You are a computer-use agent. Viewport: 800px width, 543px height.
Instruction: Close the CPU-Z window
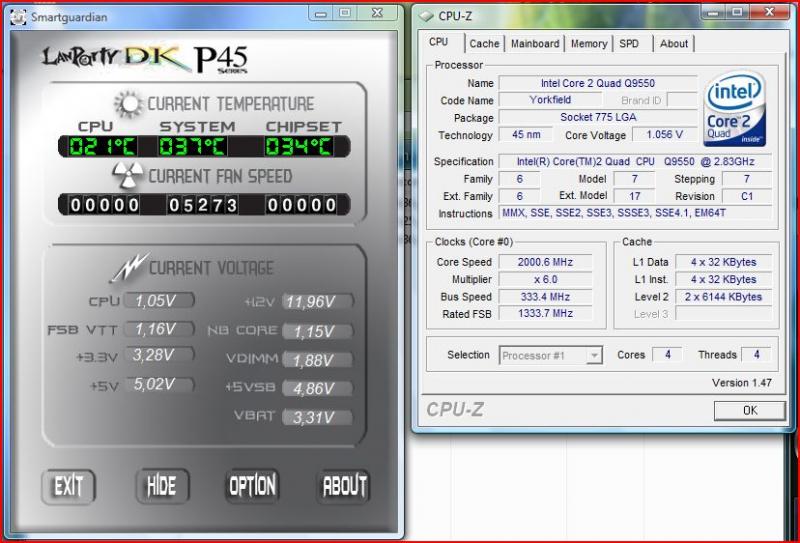[x=770, y=13]
